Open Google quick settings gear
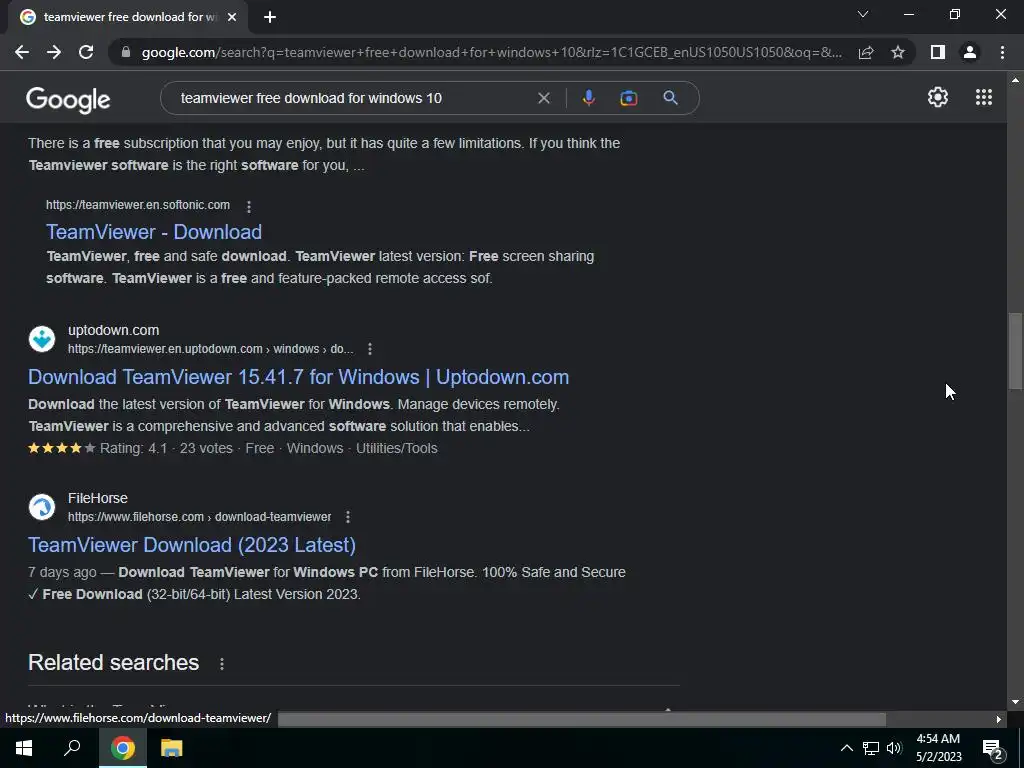 tap(938, 97)
